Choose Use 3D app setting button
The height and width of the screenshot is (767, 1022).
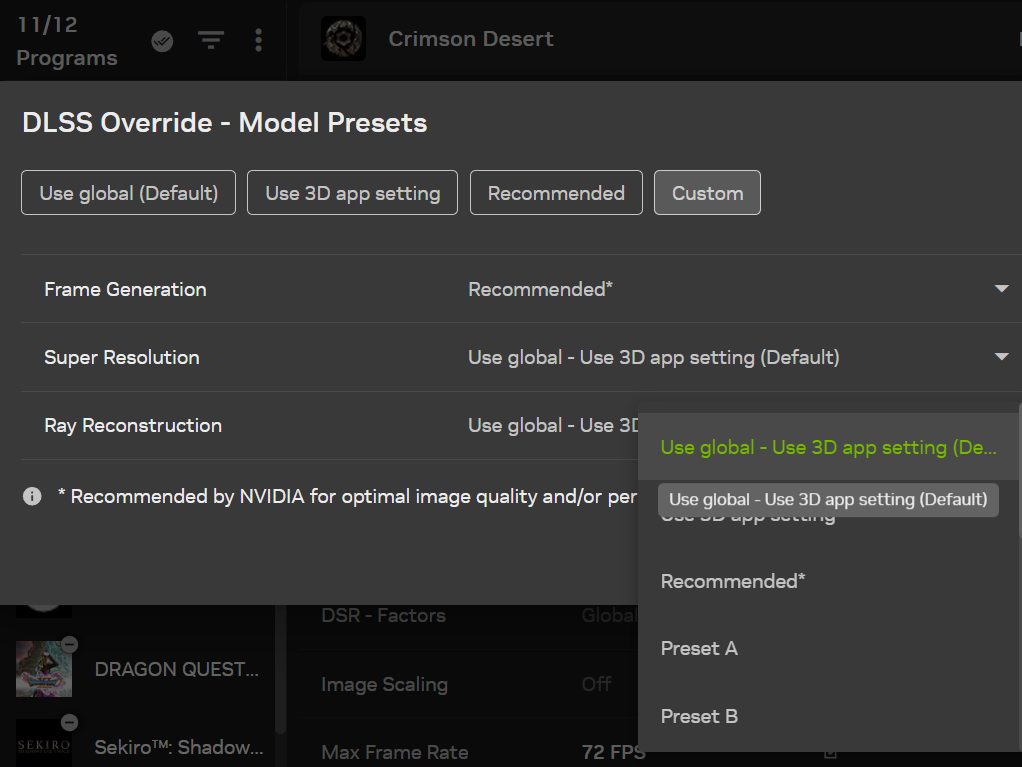tap(353, 193)
